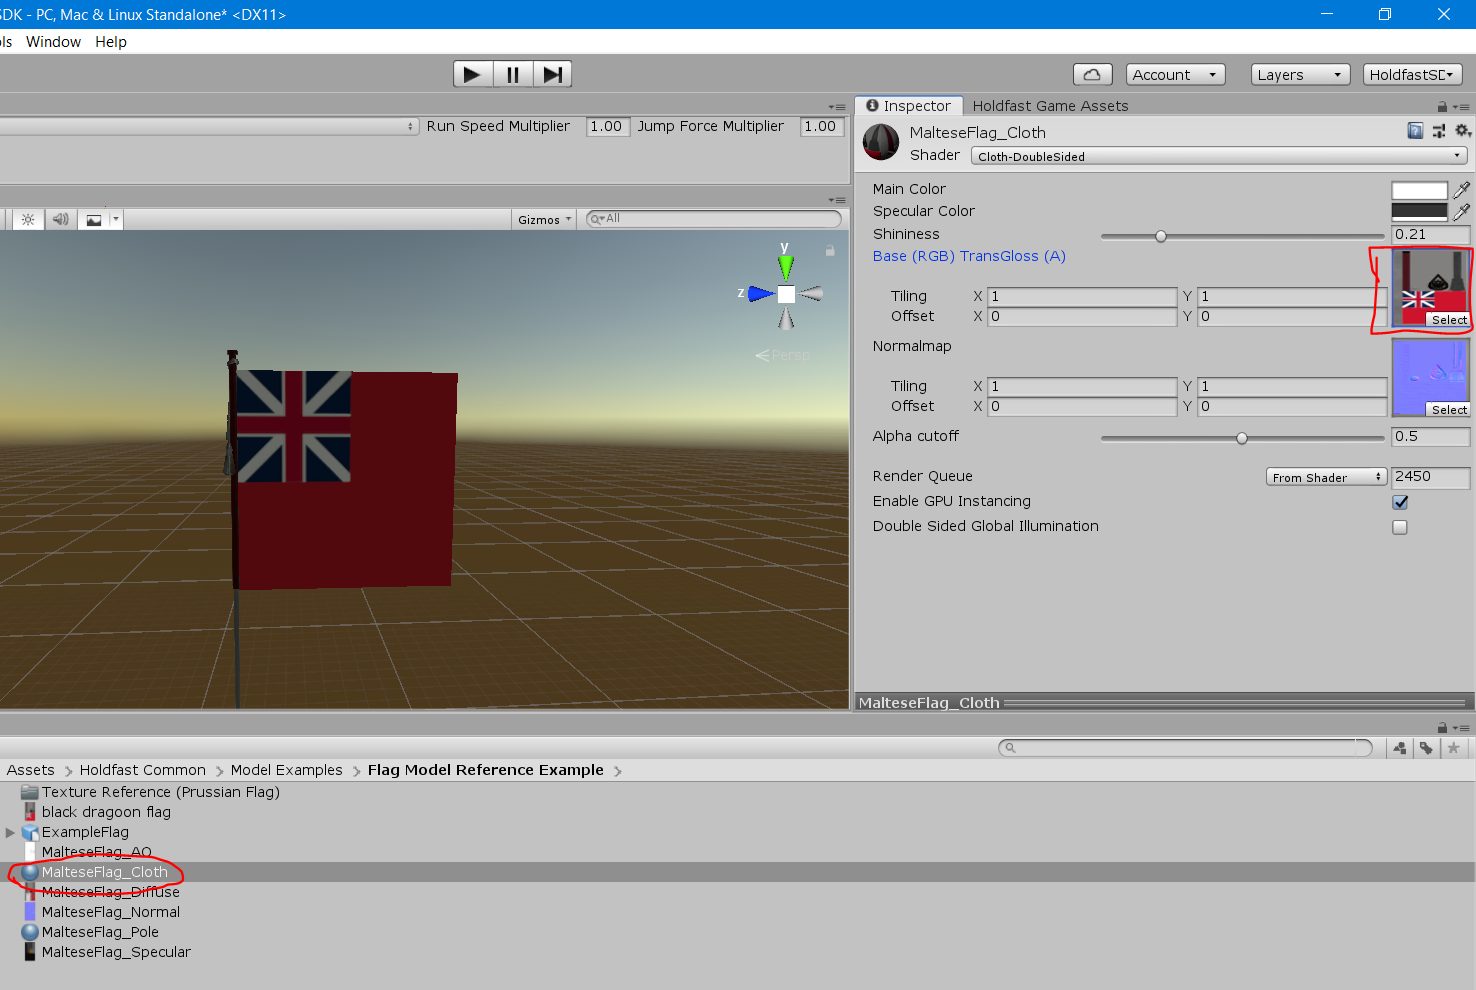Viewport: 1476px width, 990px height.
Task: Advance one frame with the Step button
Action: tap(552, 74)
